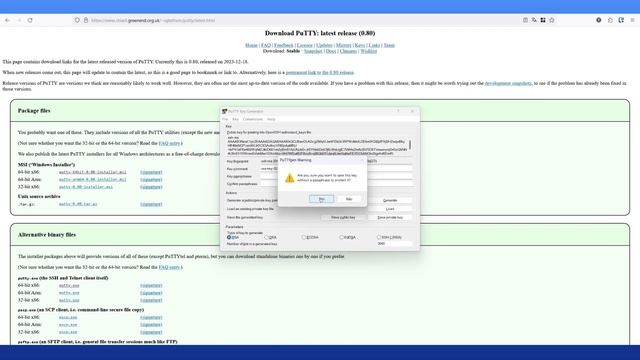Image resolution: width=640 pixels, height=360 pixels.
Task: Click the browser address bar URL
Action: coord(153,20)
